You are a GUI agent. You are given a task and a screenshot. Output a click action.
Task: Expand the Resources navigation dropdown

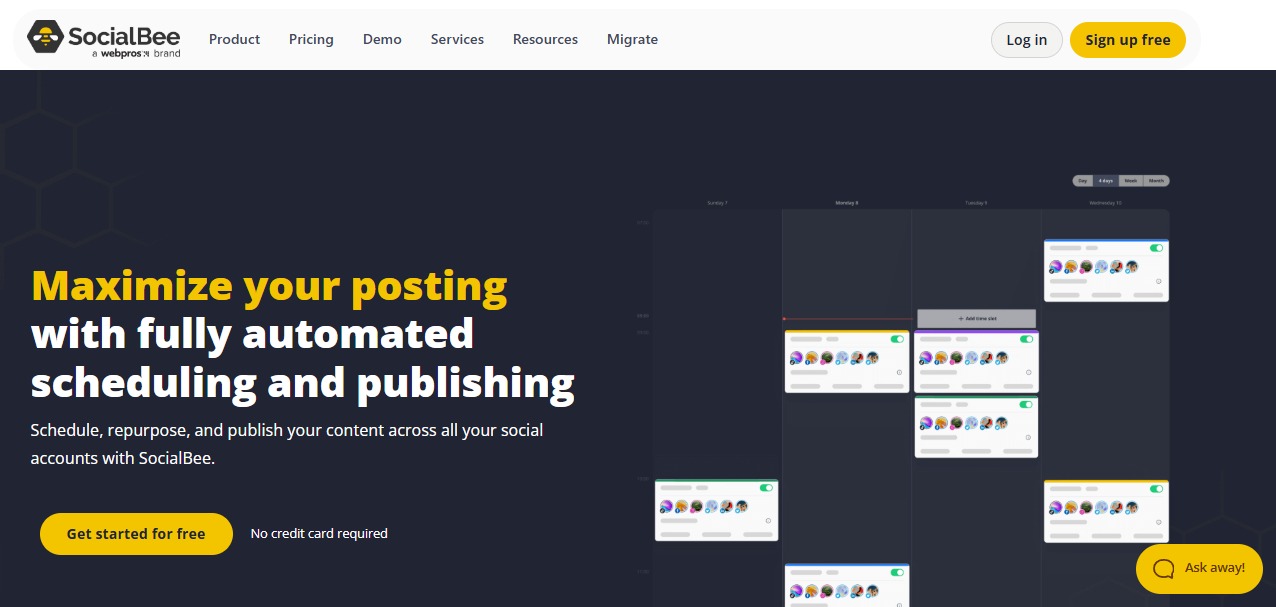pos(545,39)
